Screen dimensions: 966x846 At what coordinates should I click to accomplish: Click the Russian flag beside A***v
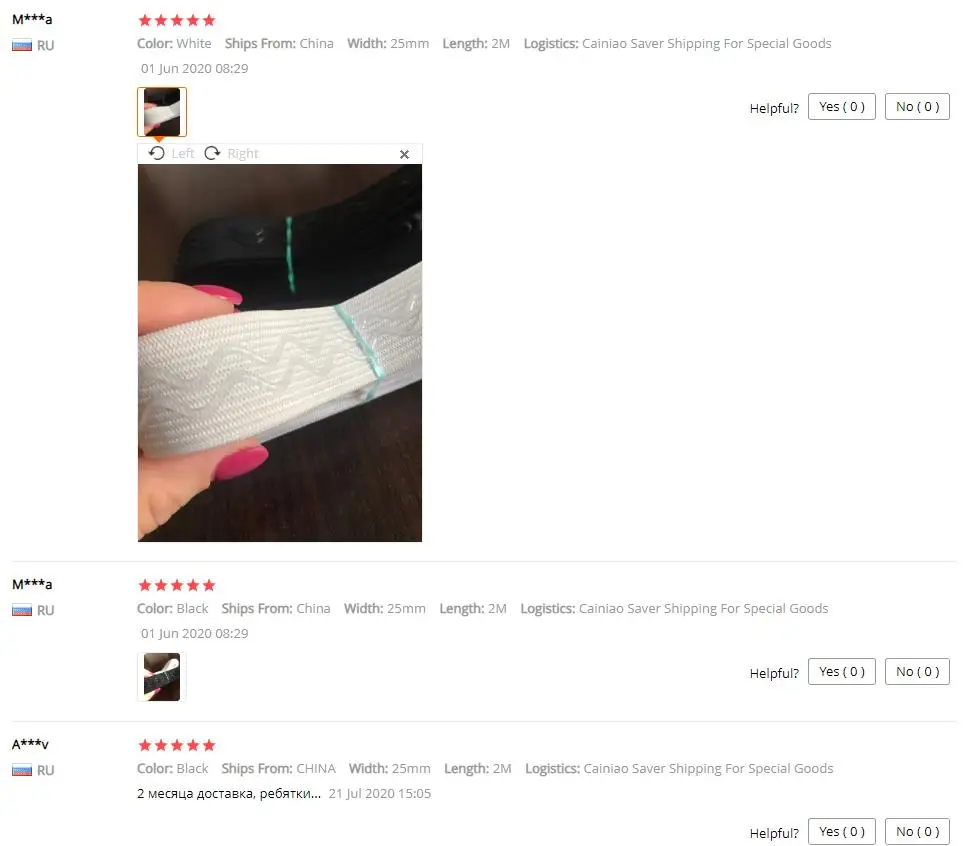coord(22,770)
